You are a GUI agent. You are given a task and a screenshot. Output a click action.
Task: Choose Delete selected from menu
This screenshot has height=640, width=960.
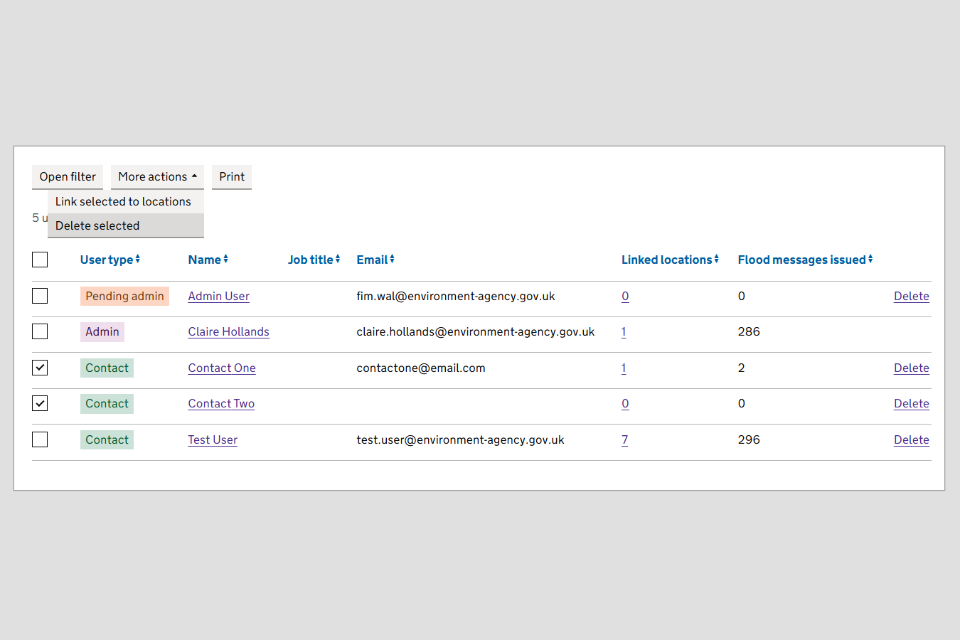pos(98,226)
